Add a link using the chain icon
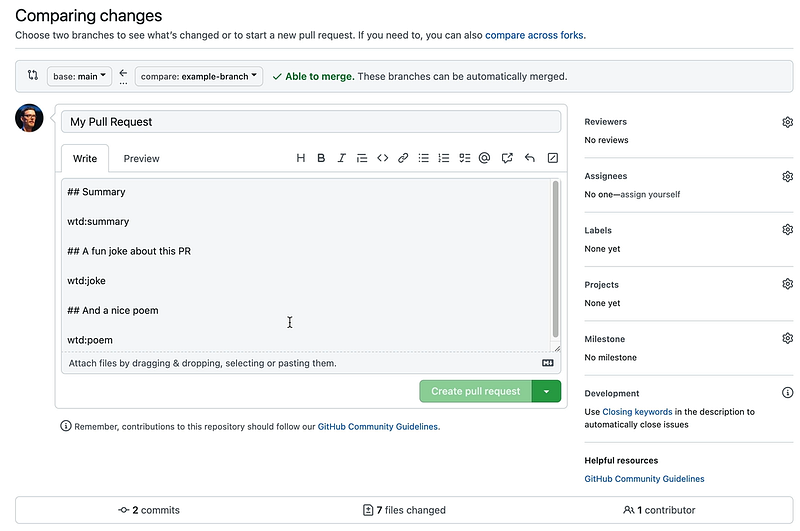800x531 pixels. 403,158
